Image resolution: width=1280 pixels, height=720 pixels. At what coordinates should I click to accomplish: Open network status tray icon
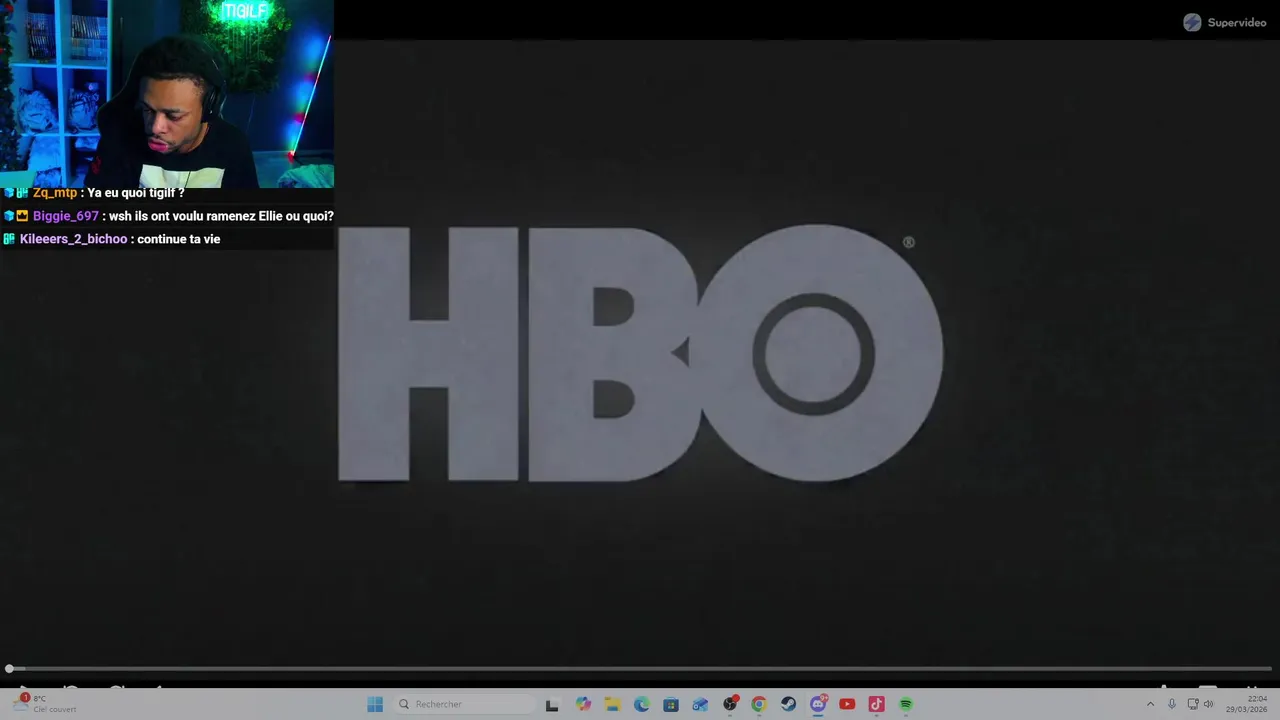point(1192,704)
